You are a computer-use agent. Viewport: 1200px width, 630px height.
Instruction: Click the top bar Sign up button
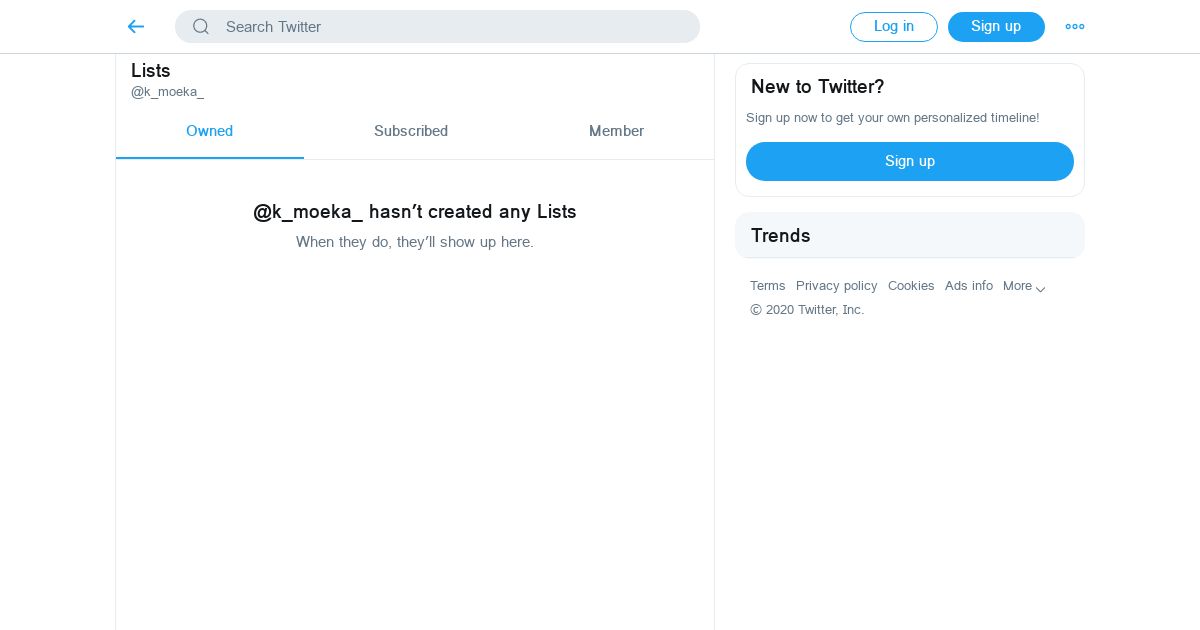tap(996, 27)
